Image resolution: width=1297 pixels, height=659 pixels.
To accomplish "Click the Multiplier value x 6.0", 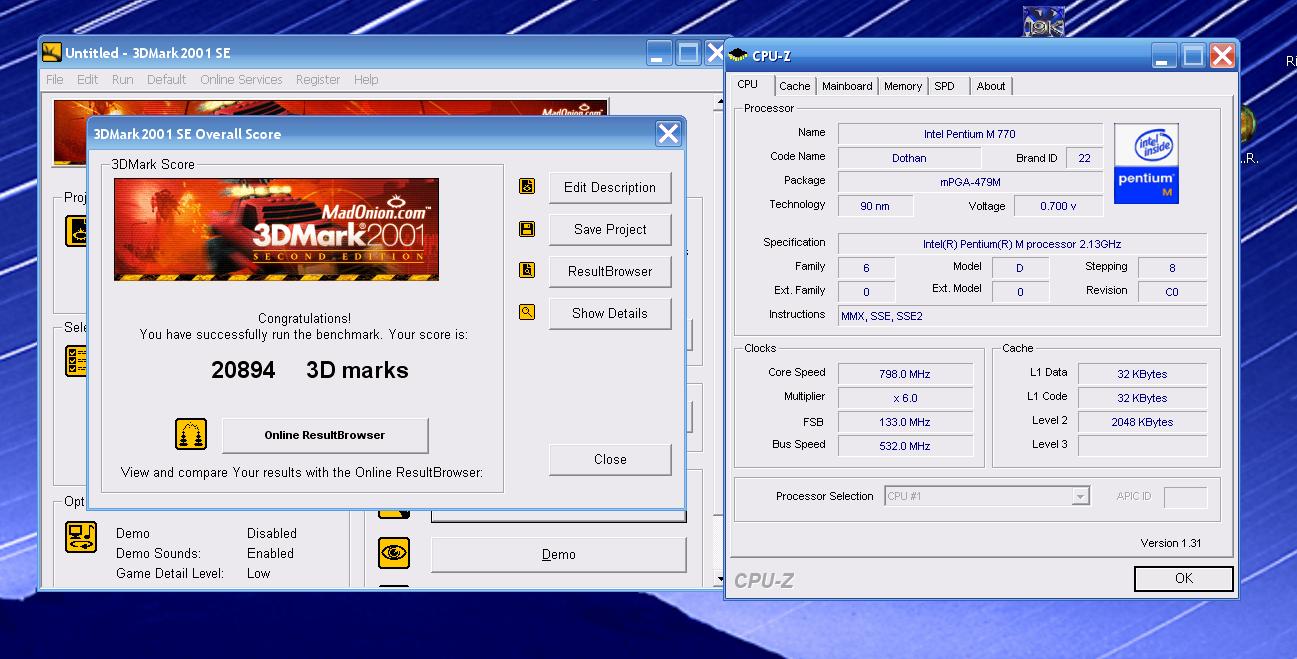I will coord(905,398).
